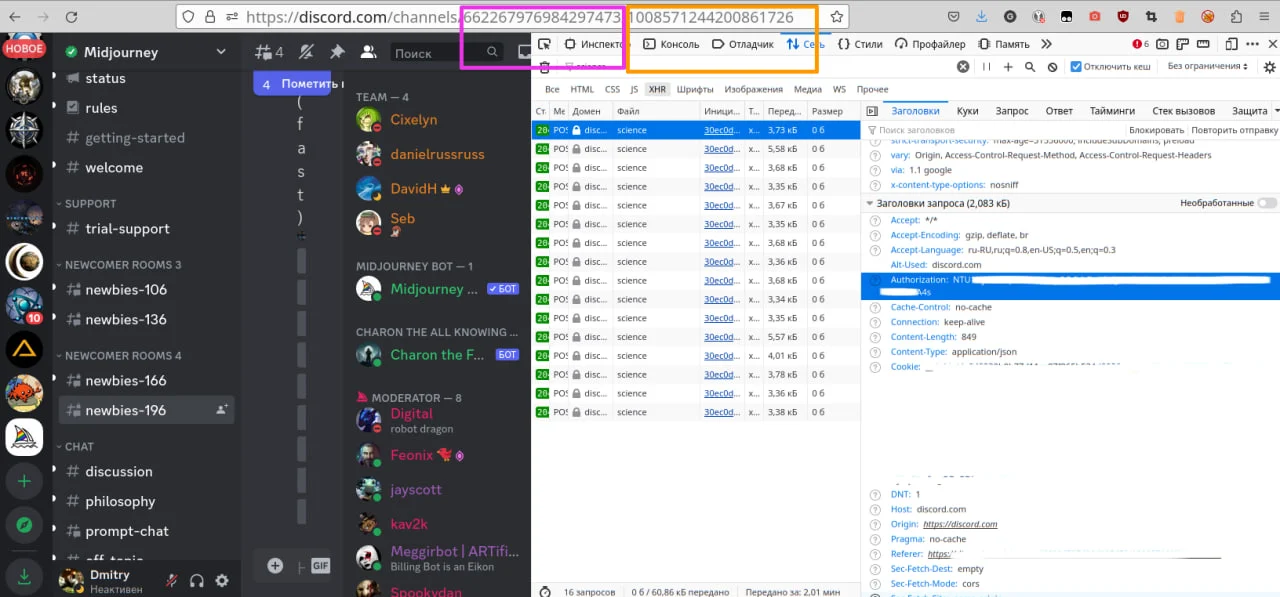Open network settings gear icon
The height and width of the screenshot is (597, 1280).
click(x=1269, y=67)
